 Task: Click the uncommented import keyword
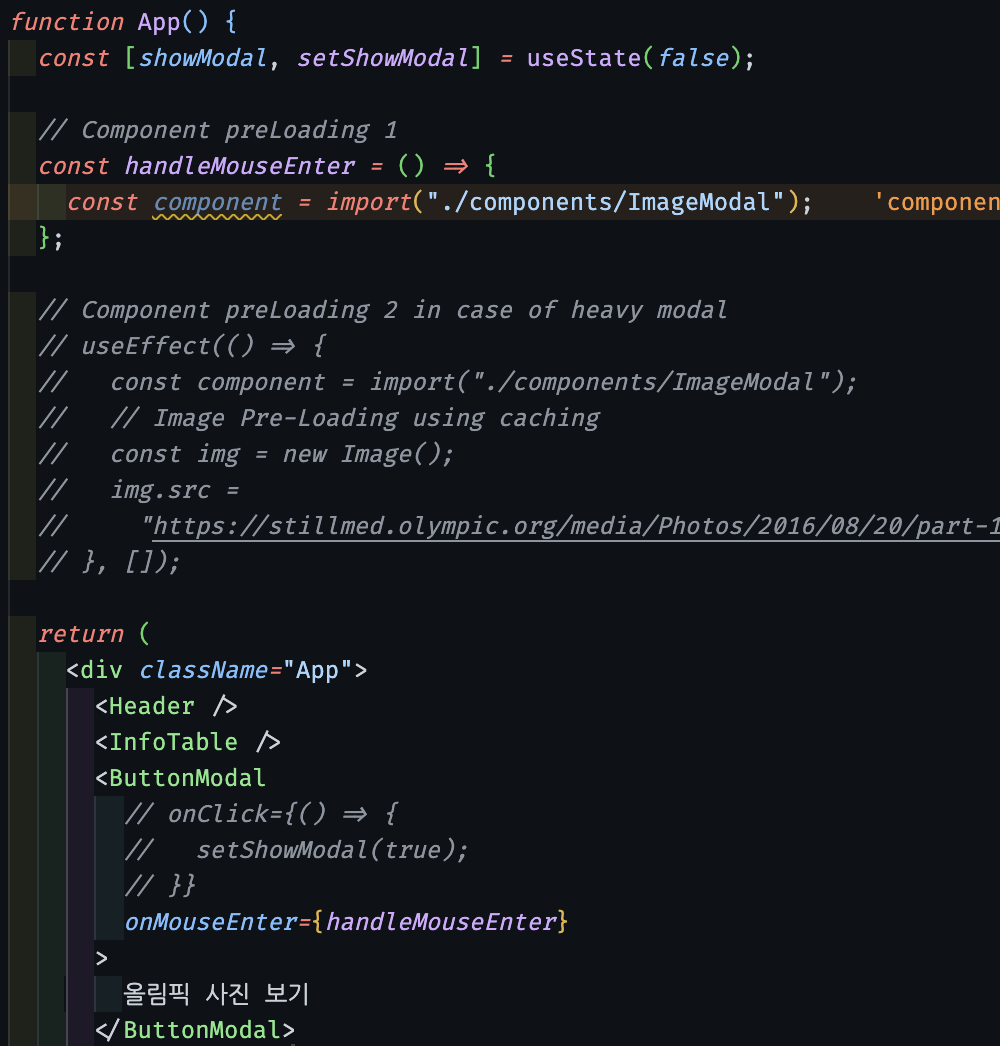(x=368, y=202)
